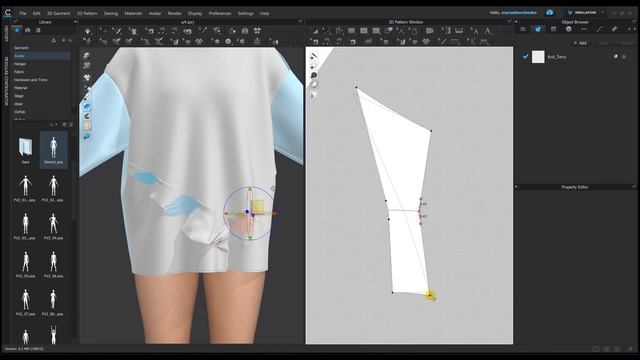Select the polygon pattern tool in 2D toolbar
This screenshot has width=640, height=360.
point(351,31)
